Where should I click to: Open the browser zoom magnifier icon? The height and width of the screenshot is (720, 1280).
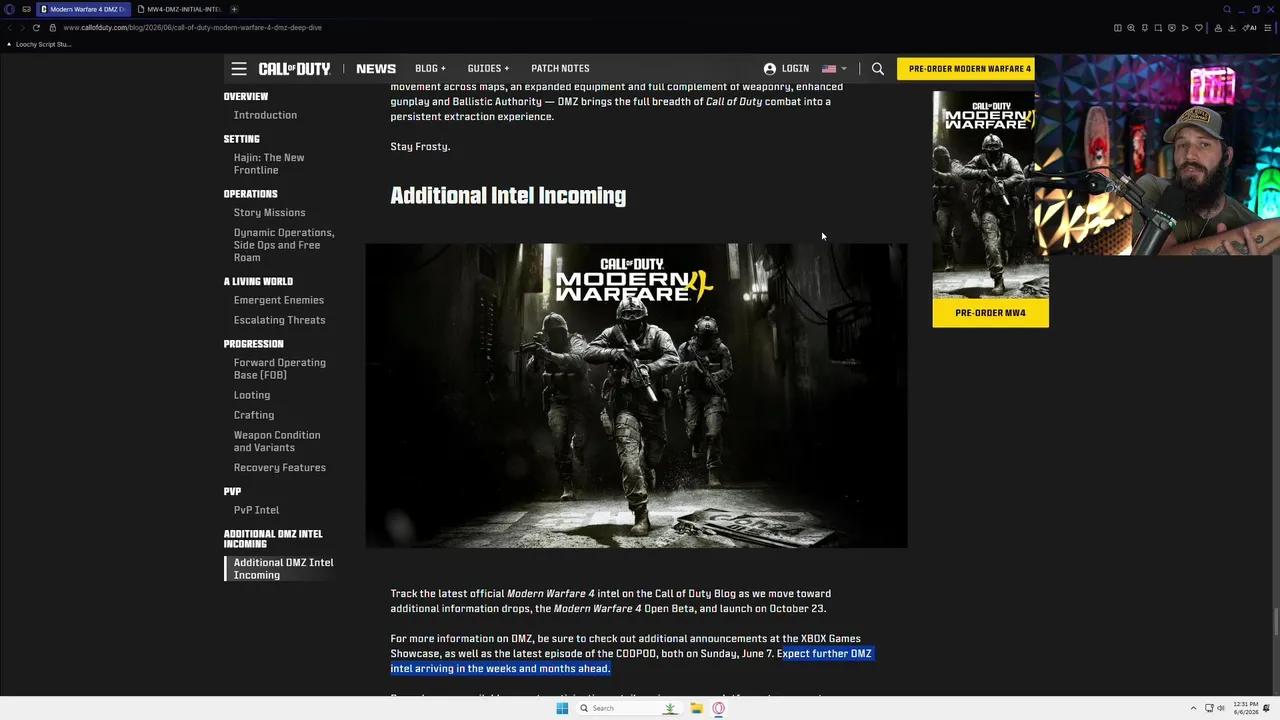(x=1131, y=28)
